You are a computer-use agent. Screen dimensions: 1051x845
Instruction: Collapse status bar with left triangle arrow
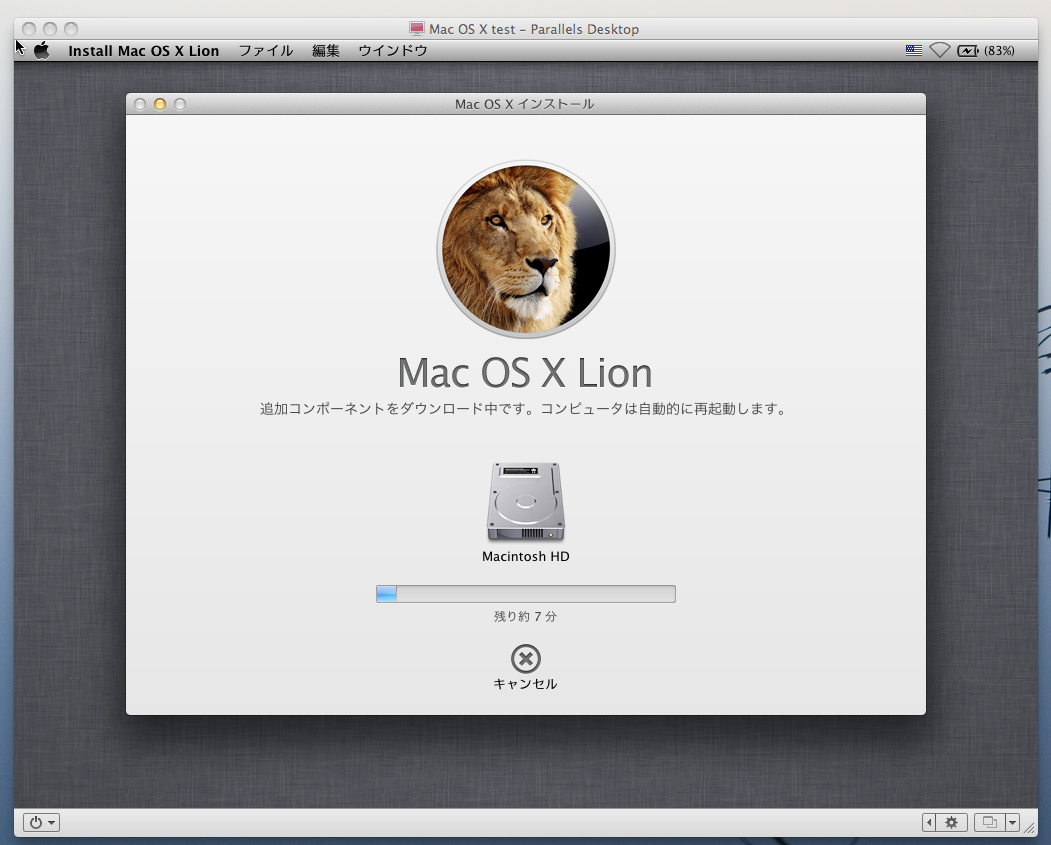click(x=930, y=822)
